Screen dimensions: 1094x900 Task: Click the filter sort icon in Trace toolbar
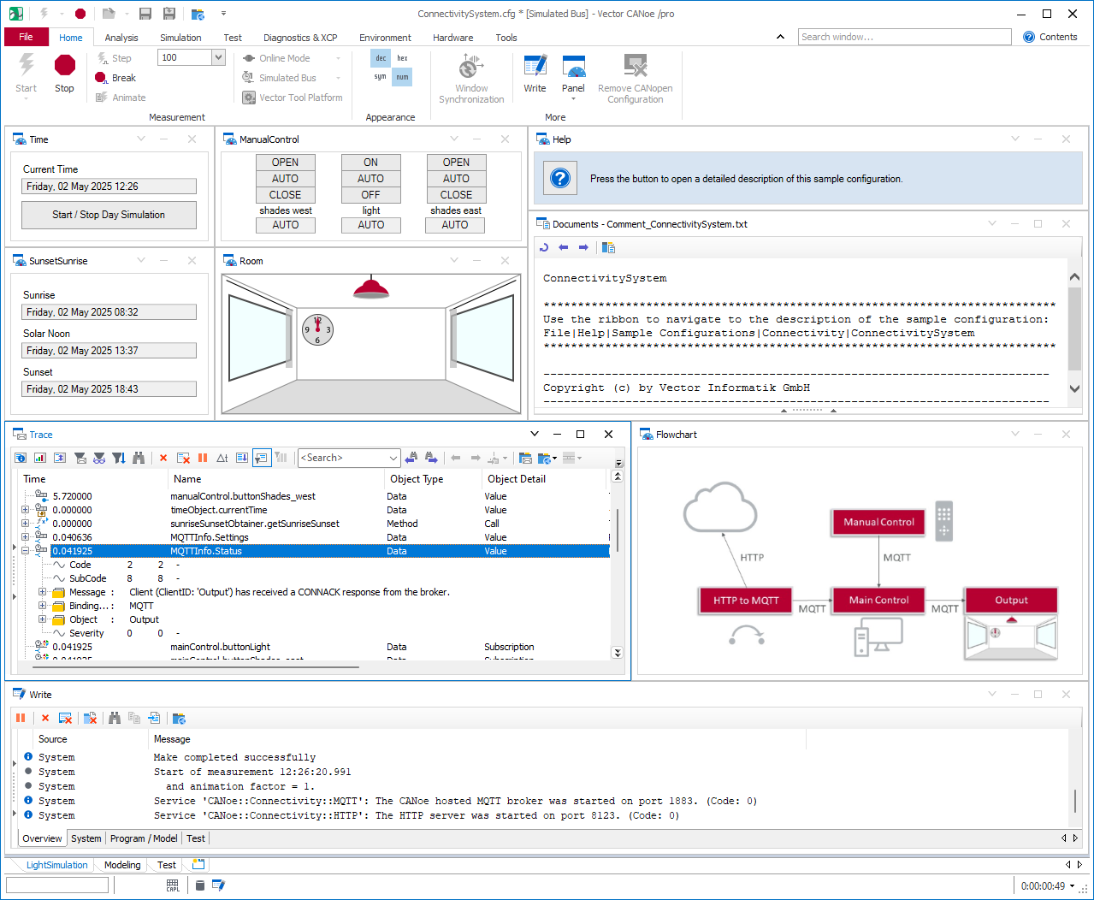click(x=119, y=458)
